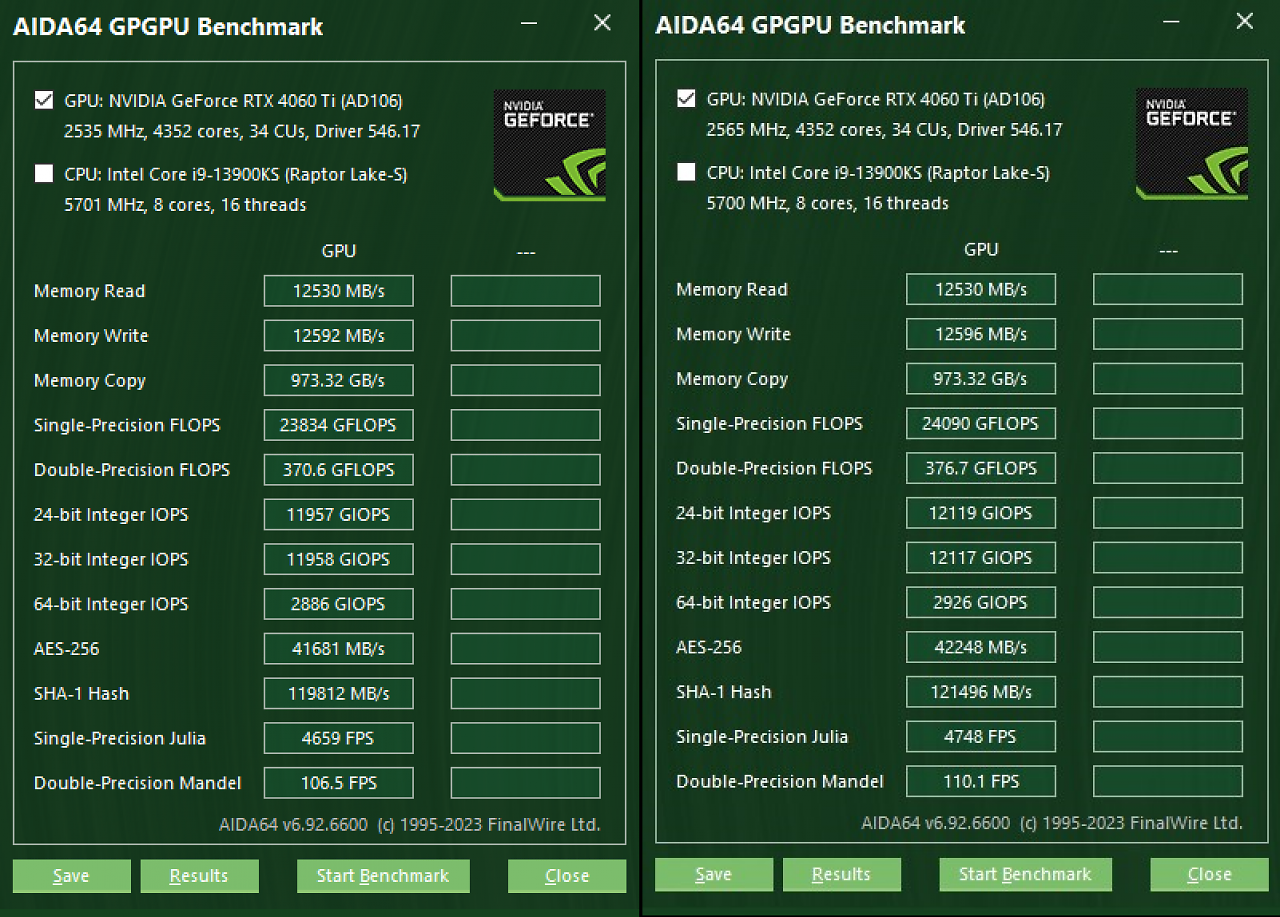Click GeForce logo in left window
Viewport: 1280px width, 917px height.
[x=549, y=145]
